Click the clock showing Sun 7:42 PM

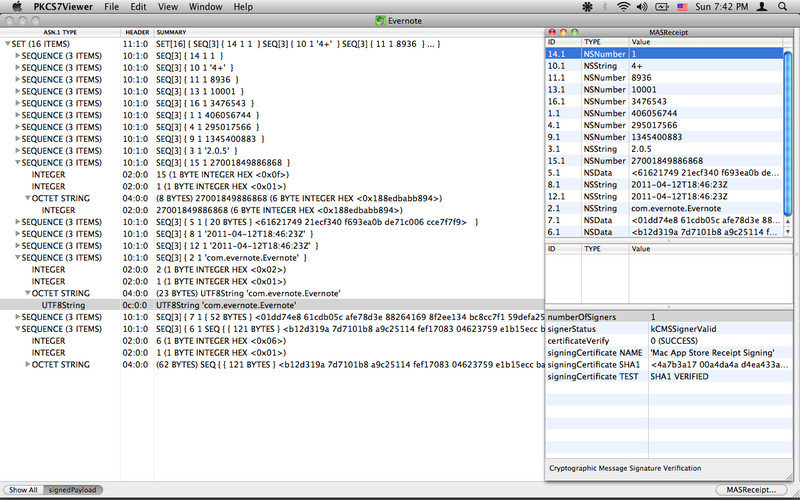click(721, 7)
